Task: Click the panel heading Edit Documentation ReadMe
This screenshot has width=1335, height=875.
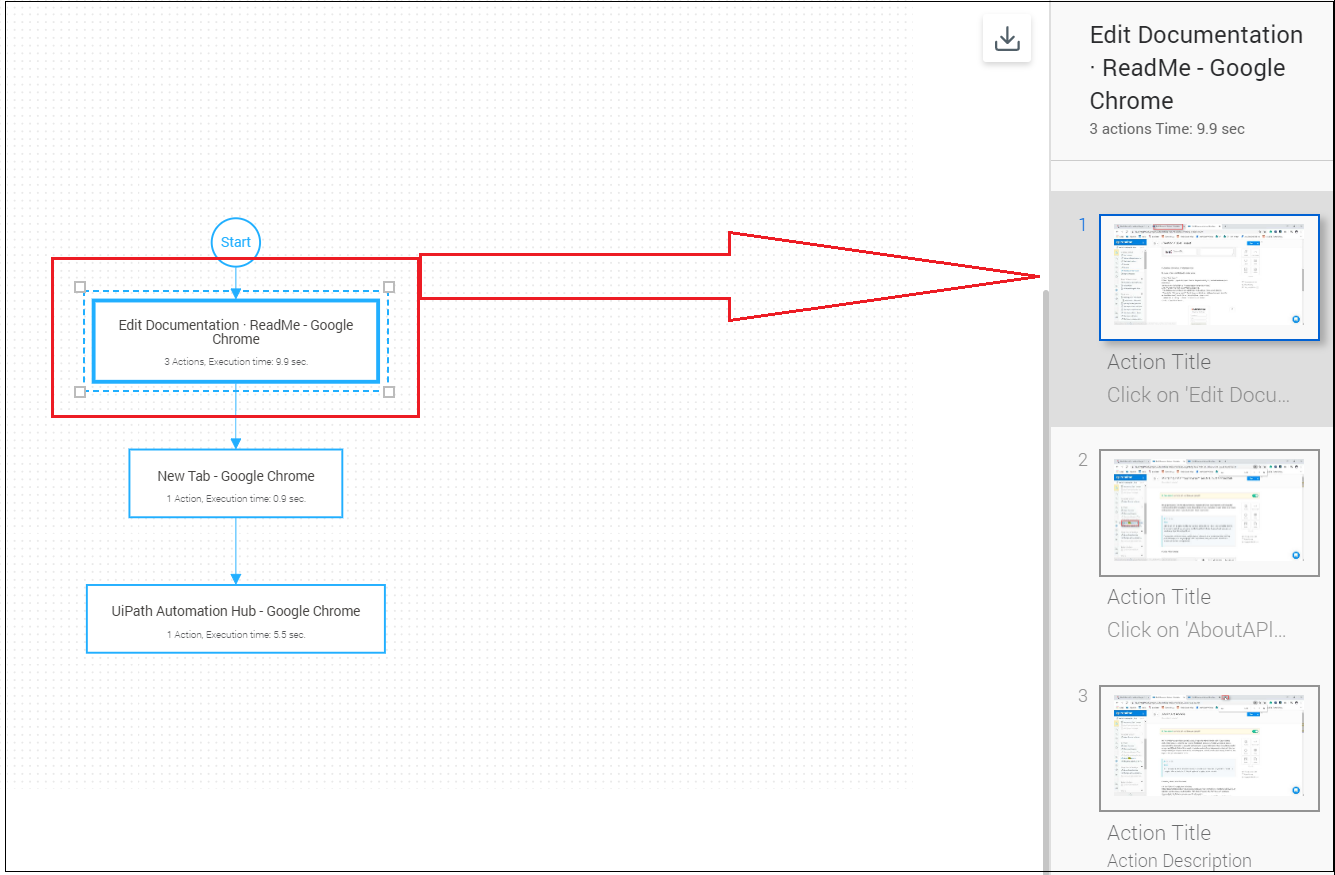Action: pos(1195,68)
